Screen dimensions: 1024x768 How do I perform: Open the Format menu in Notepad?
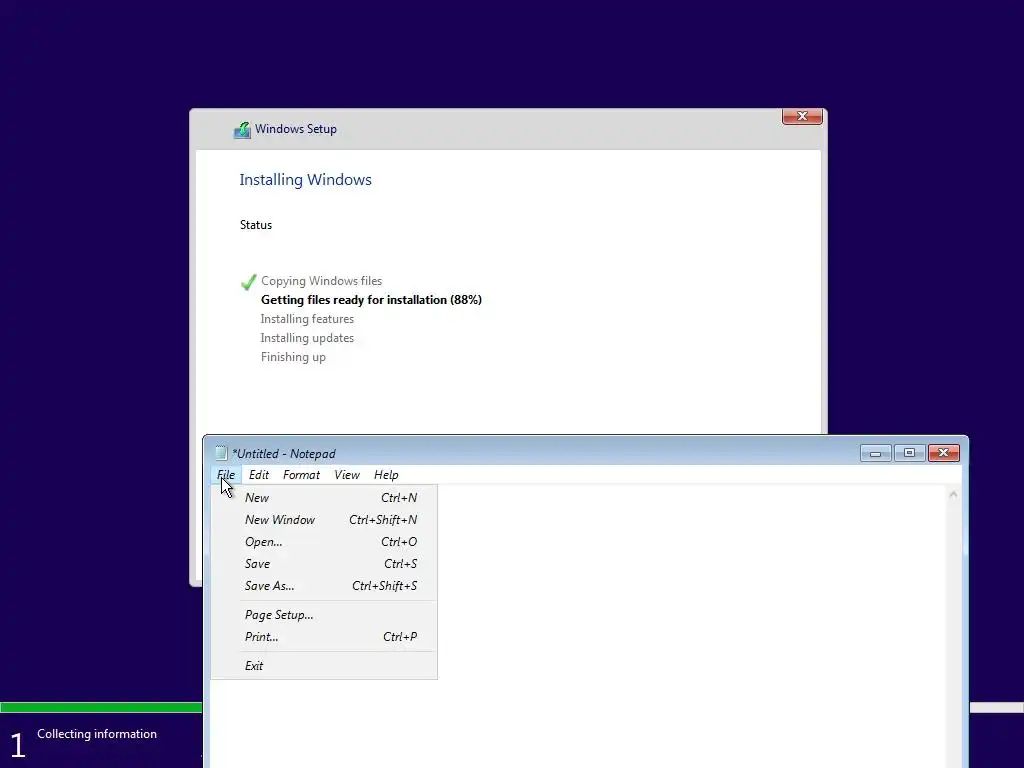[x=301, y=475]
